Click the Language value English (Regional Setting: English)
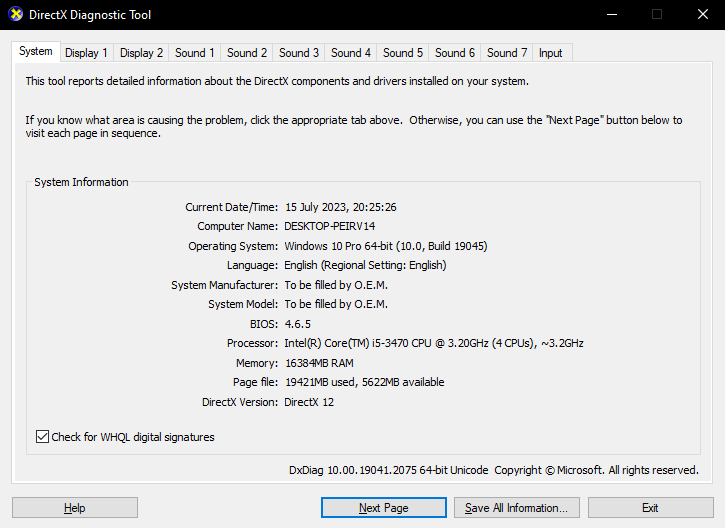This screenshot has width=725, height=528. (x=365, y=265)
